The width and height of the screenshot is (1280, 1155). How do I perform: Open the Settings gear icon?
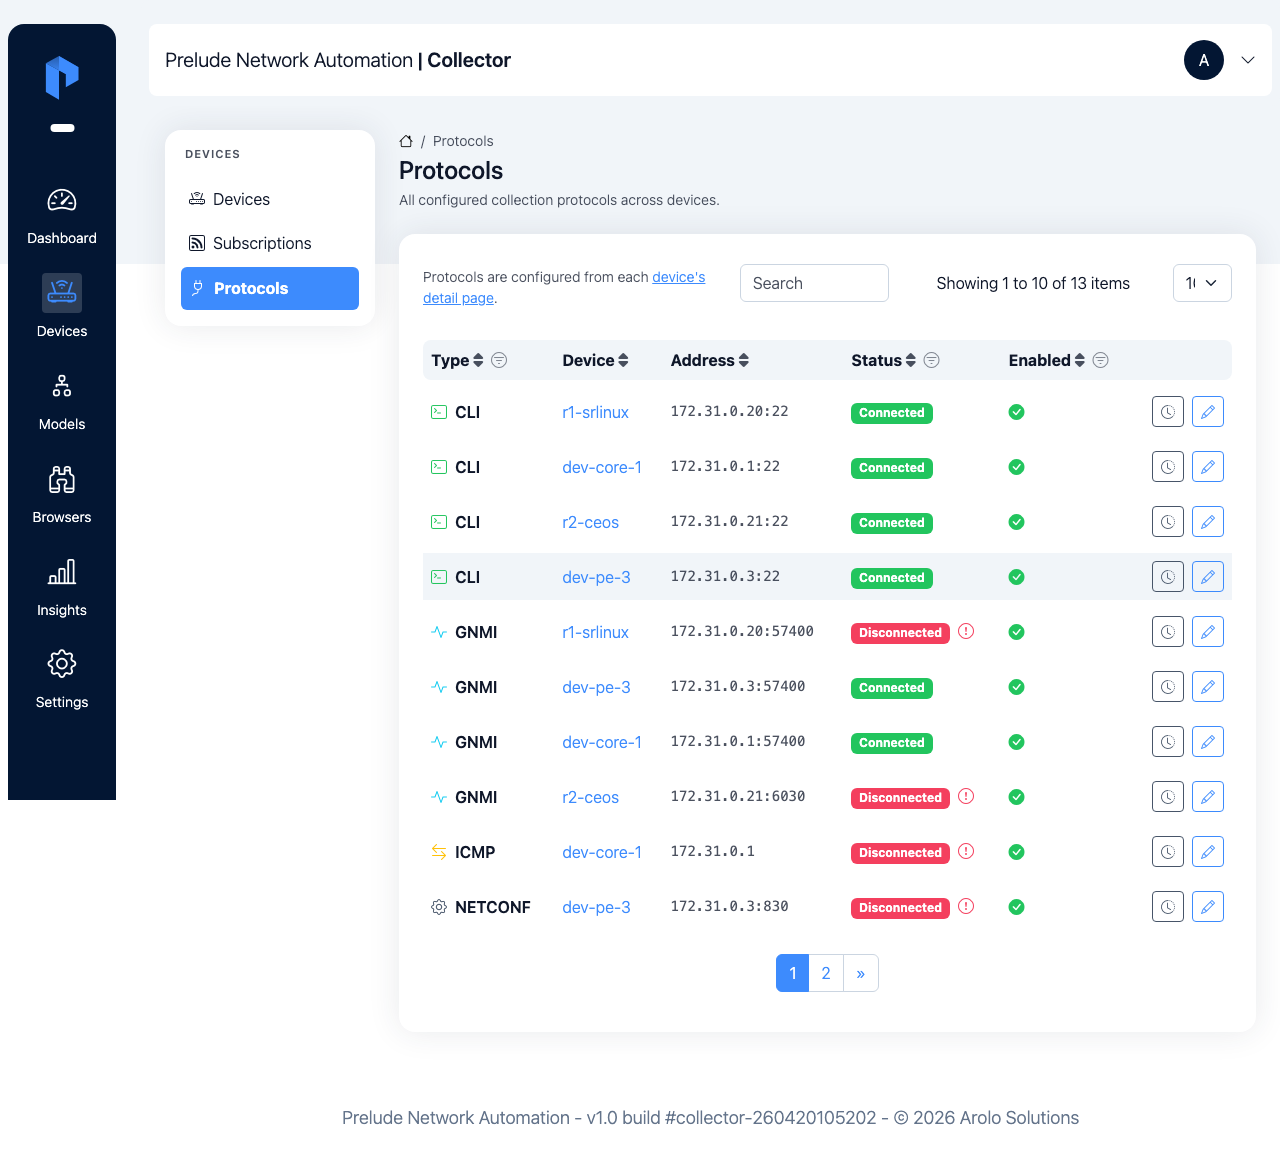pos(62,664)
